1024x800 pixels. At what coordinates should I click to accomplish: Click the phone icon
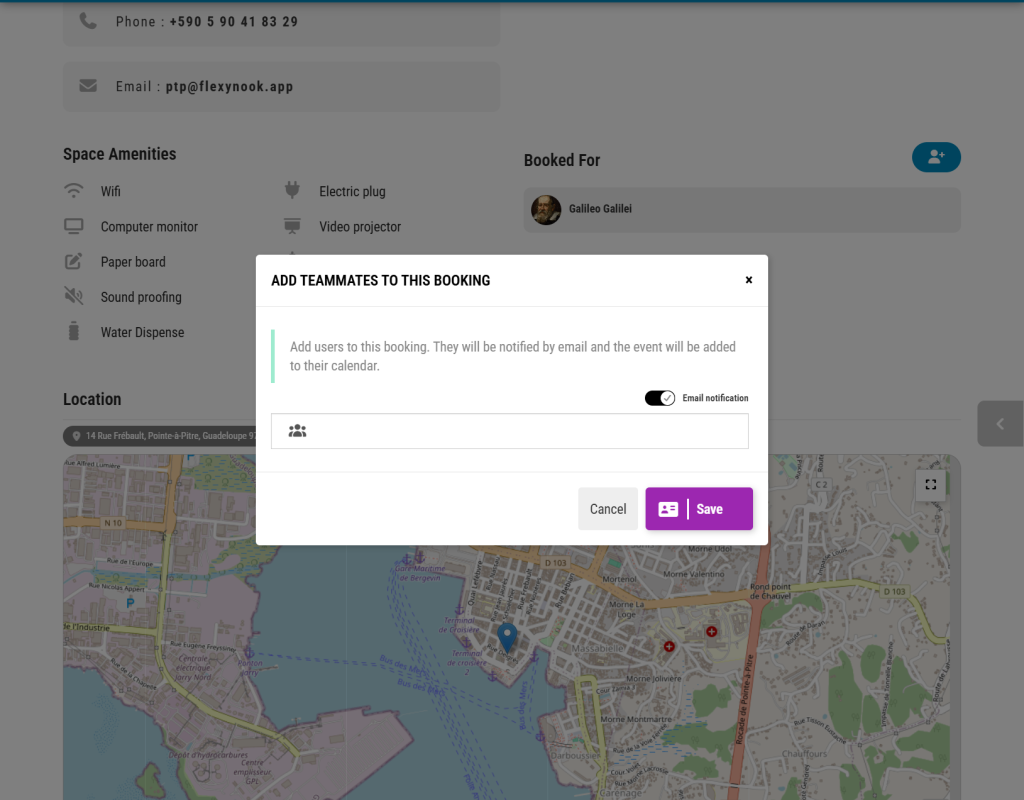point(88,21)
